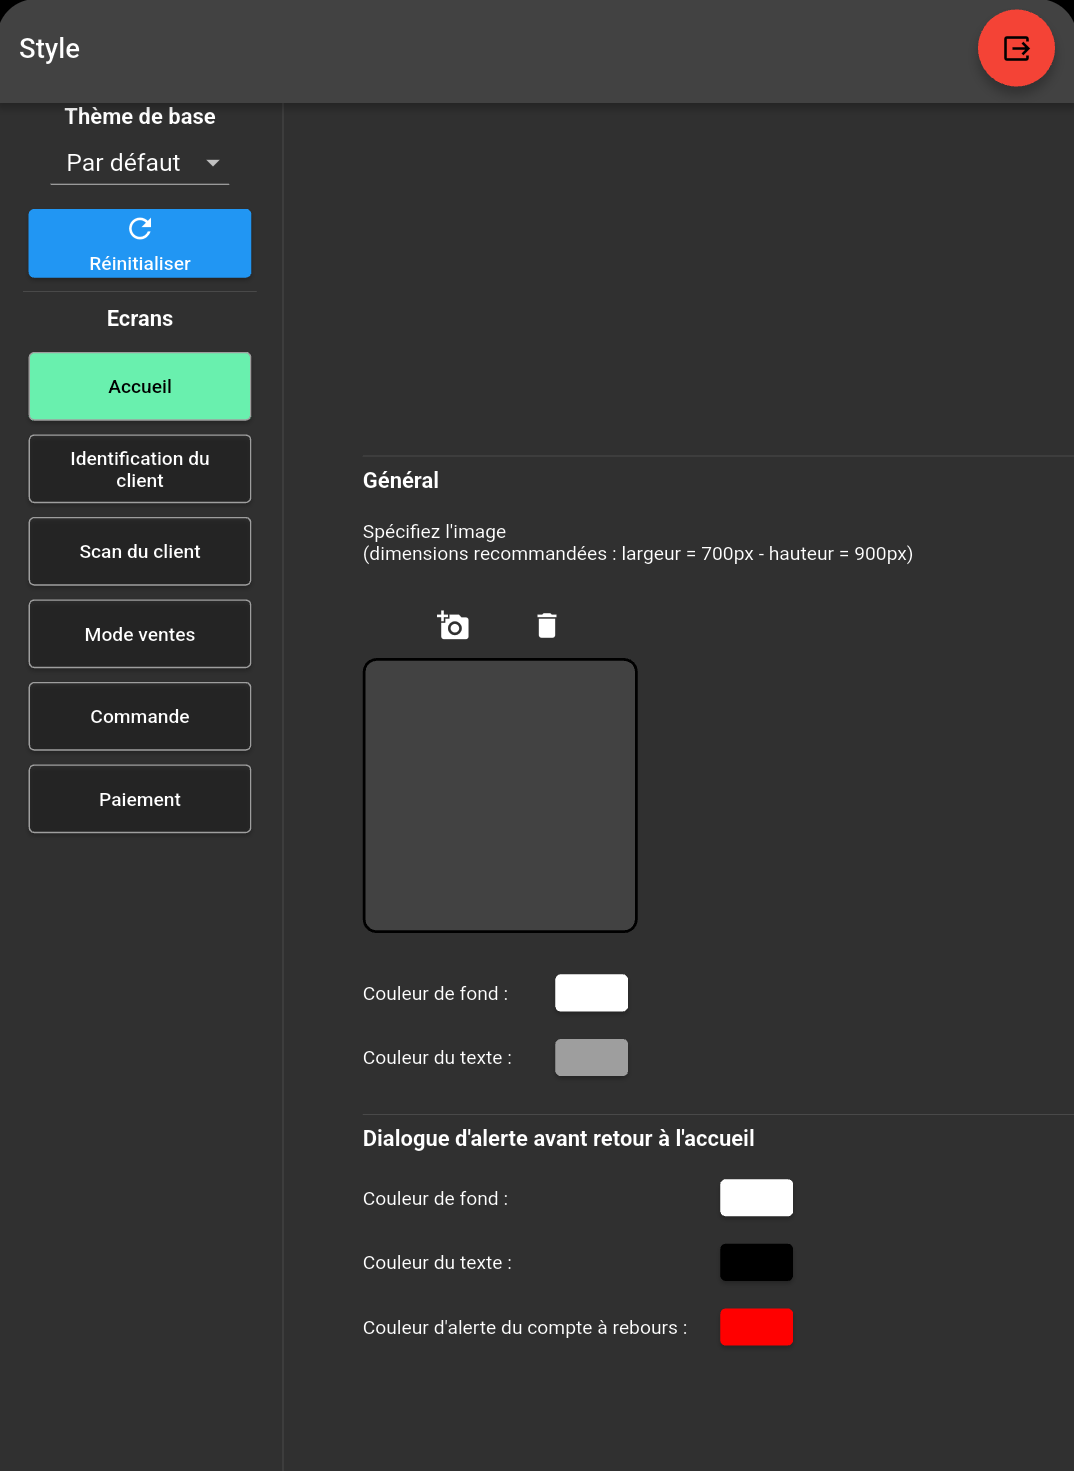Change alert dialog black text swatch

(756, 1262)
